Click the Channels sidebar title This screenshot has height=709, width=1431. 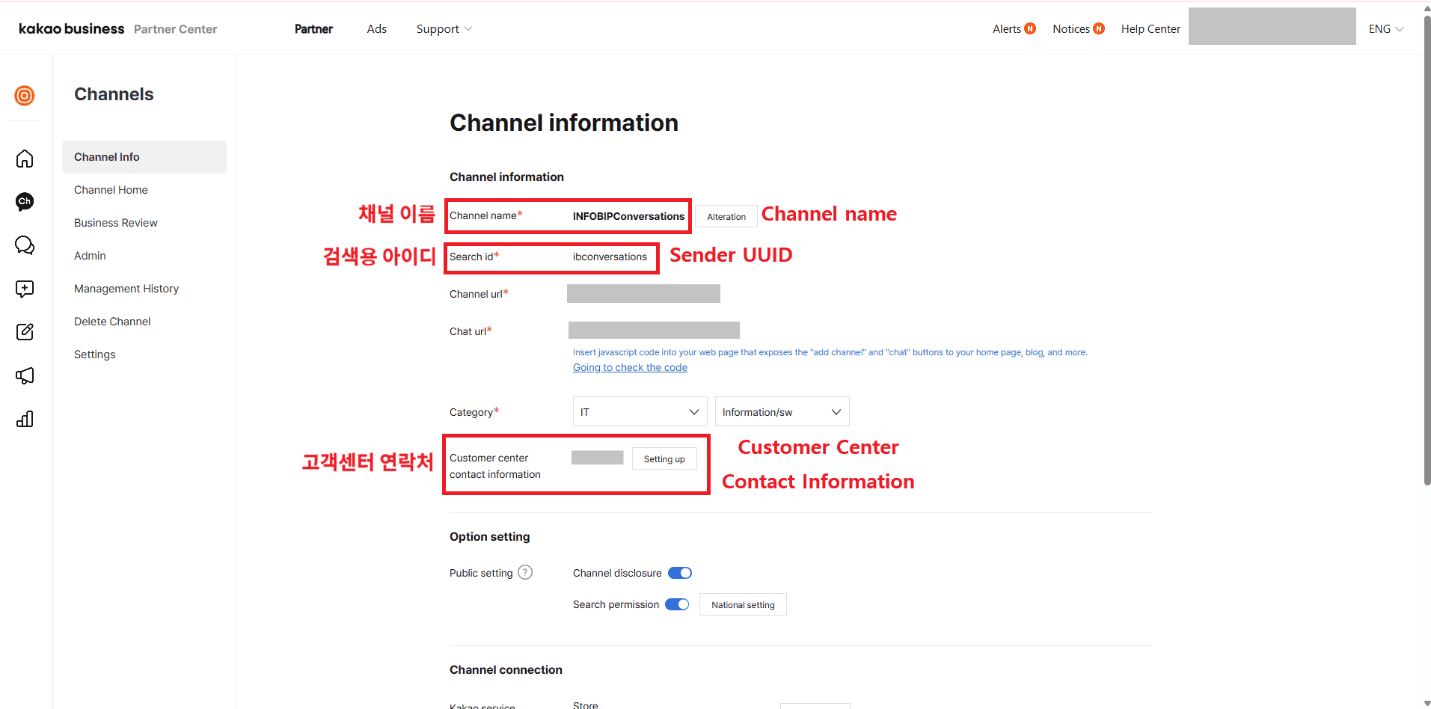[x=114, y=94]
